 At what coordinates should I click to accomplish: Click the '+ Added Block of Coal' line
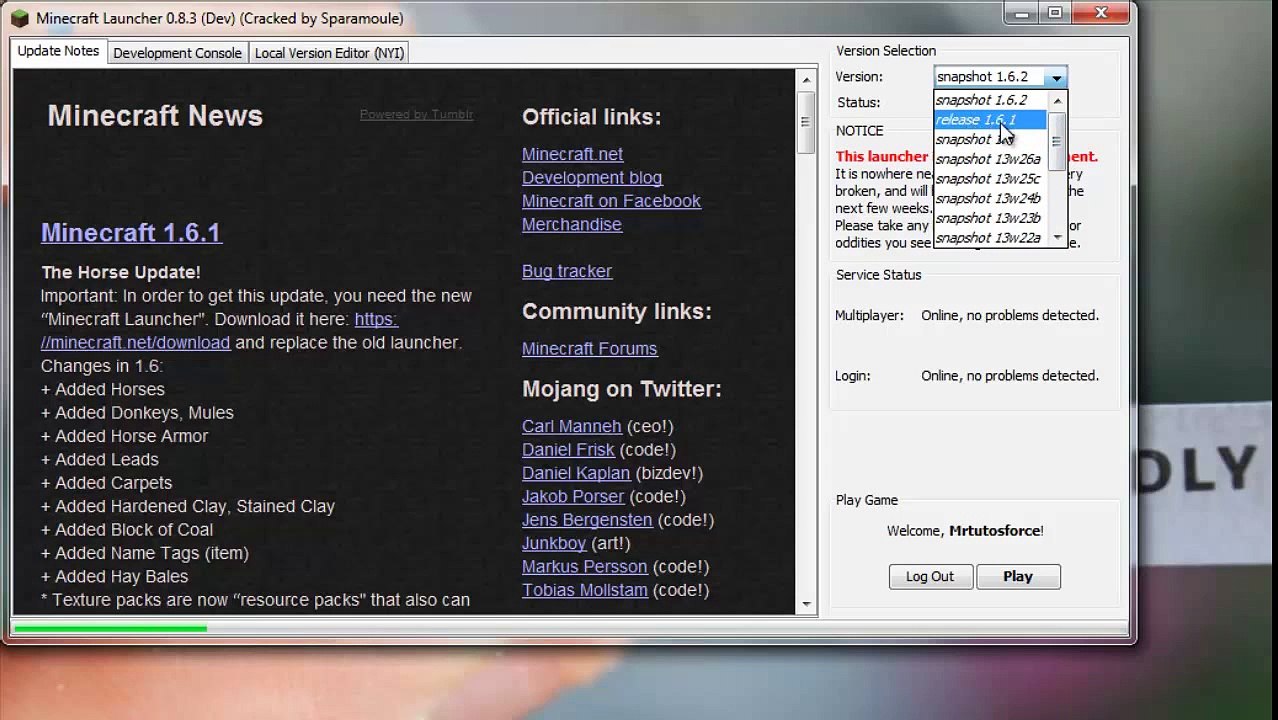click(127, 530)
